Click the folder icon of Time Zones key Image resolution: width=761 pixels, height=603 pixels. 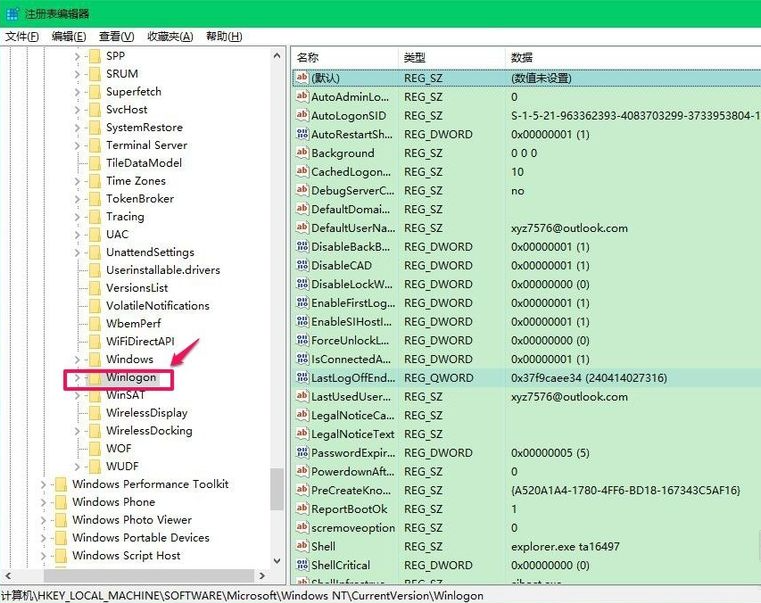pos(95,181)
